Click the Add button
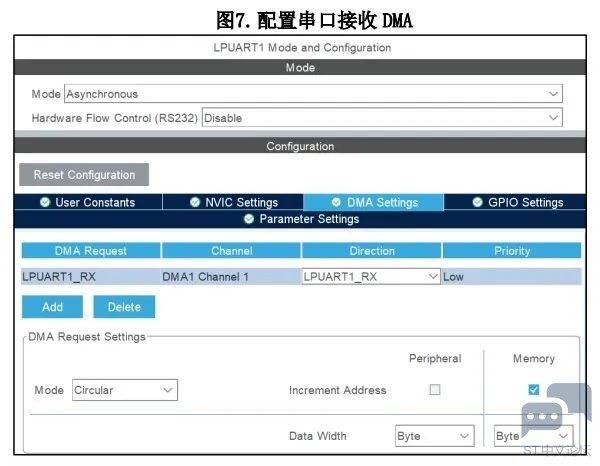Image resolution: width=600 pixels, height=466 pixels. [52, 306]
